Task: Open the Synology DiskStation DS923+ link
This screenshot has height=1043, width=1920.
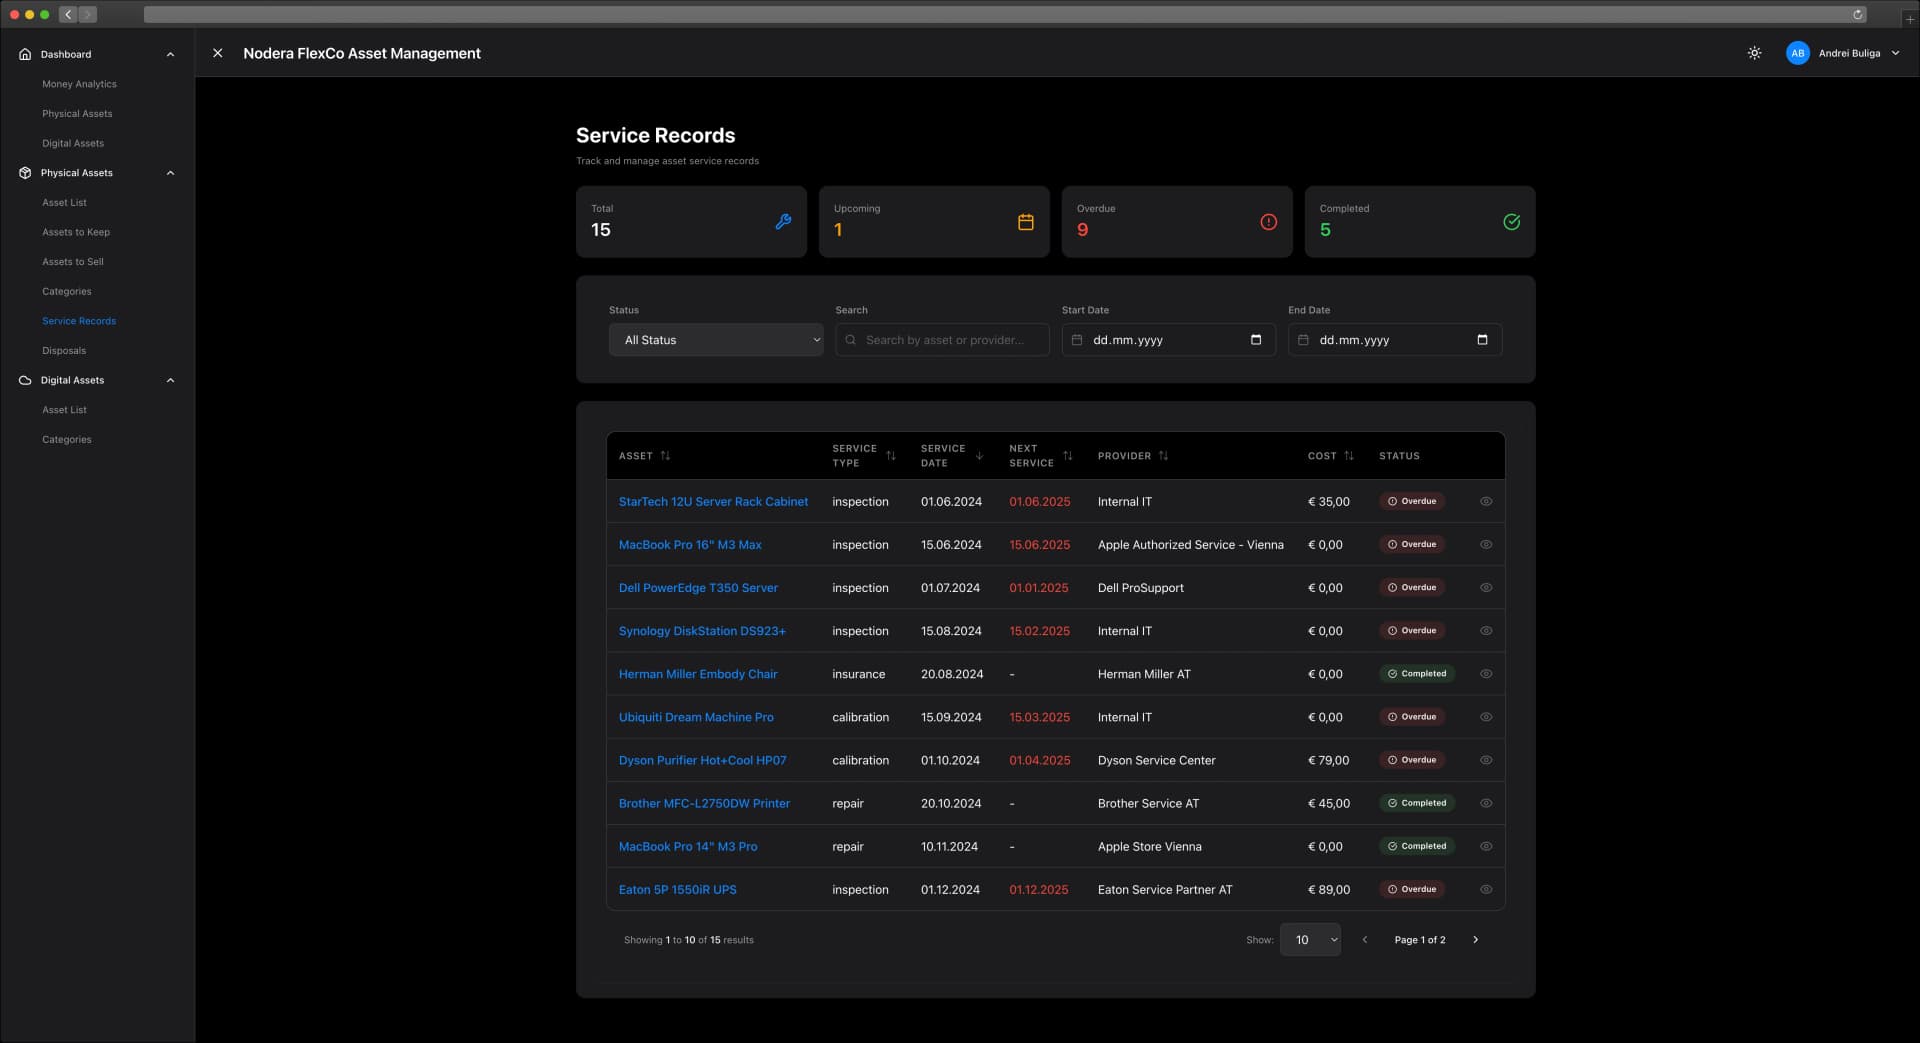Action: tap(702, 631)
